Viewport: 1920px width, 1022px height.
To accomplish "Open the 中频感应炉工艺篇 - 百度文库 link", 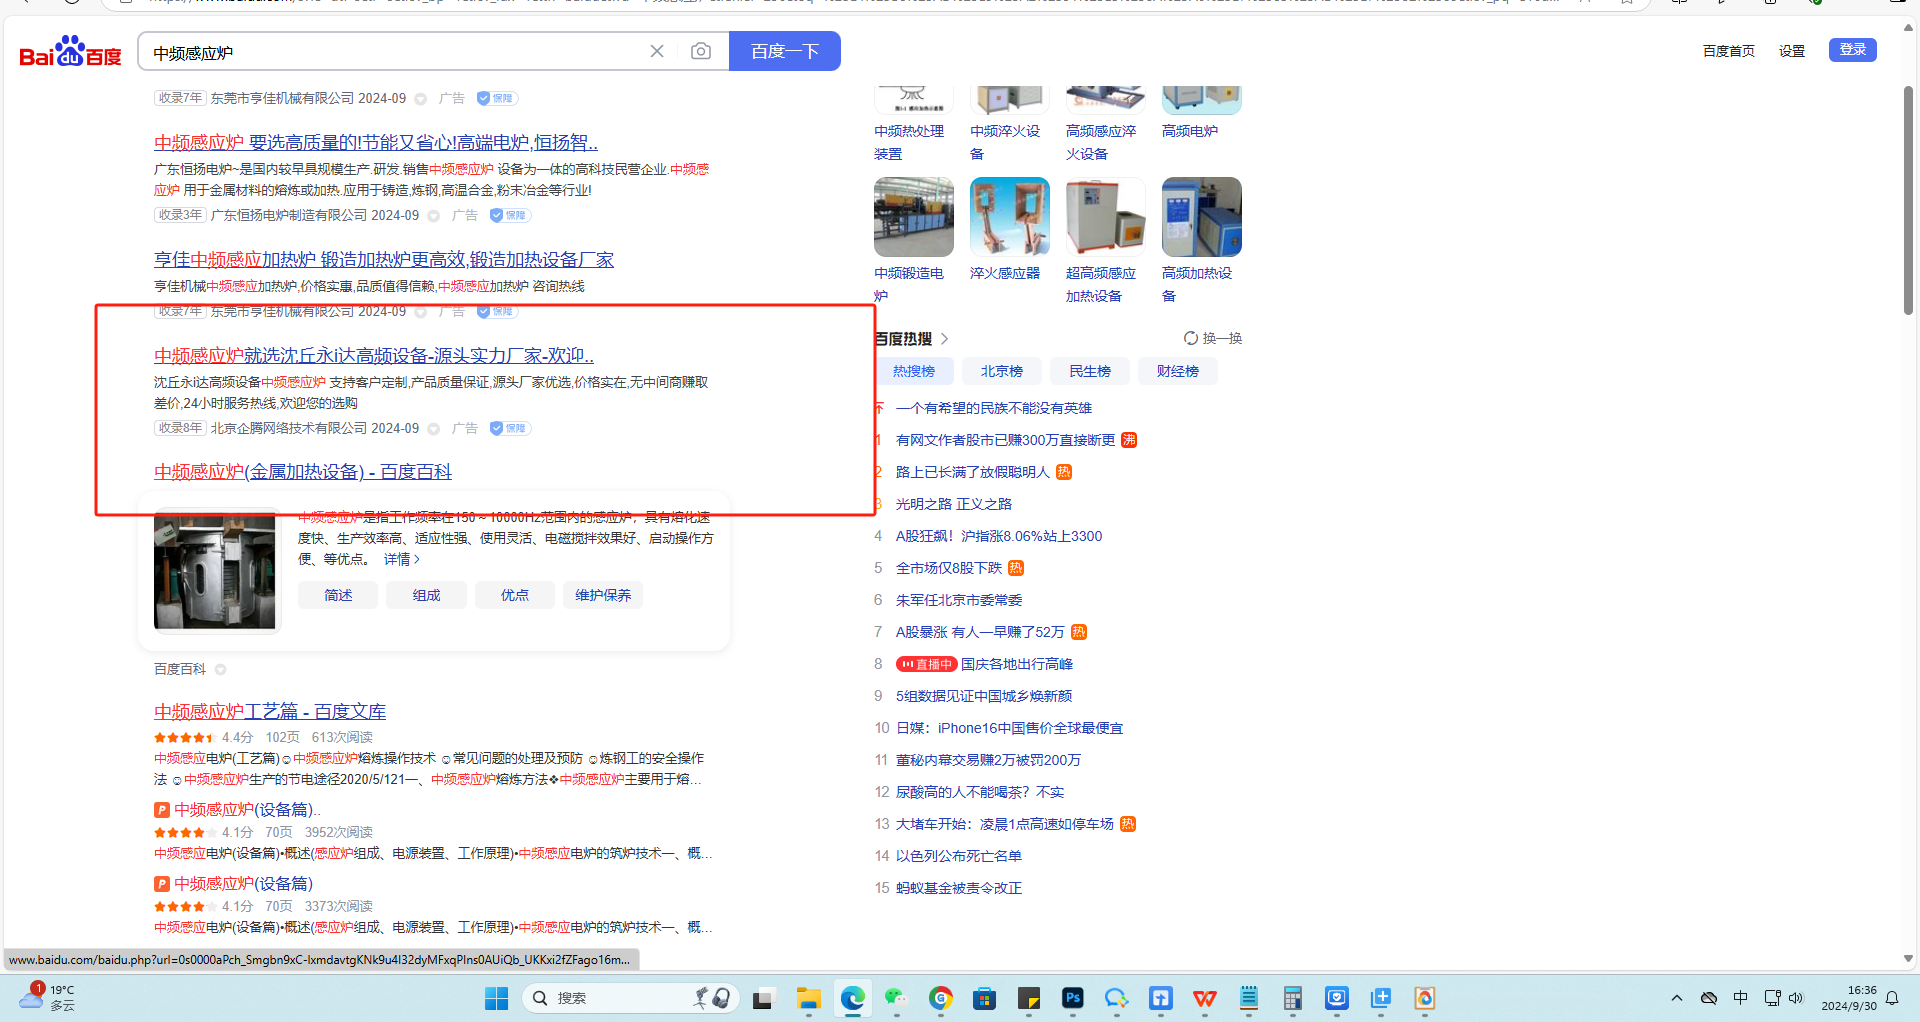I will (x=270, y=711).
